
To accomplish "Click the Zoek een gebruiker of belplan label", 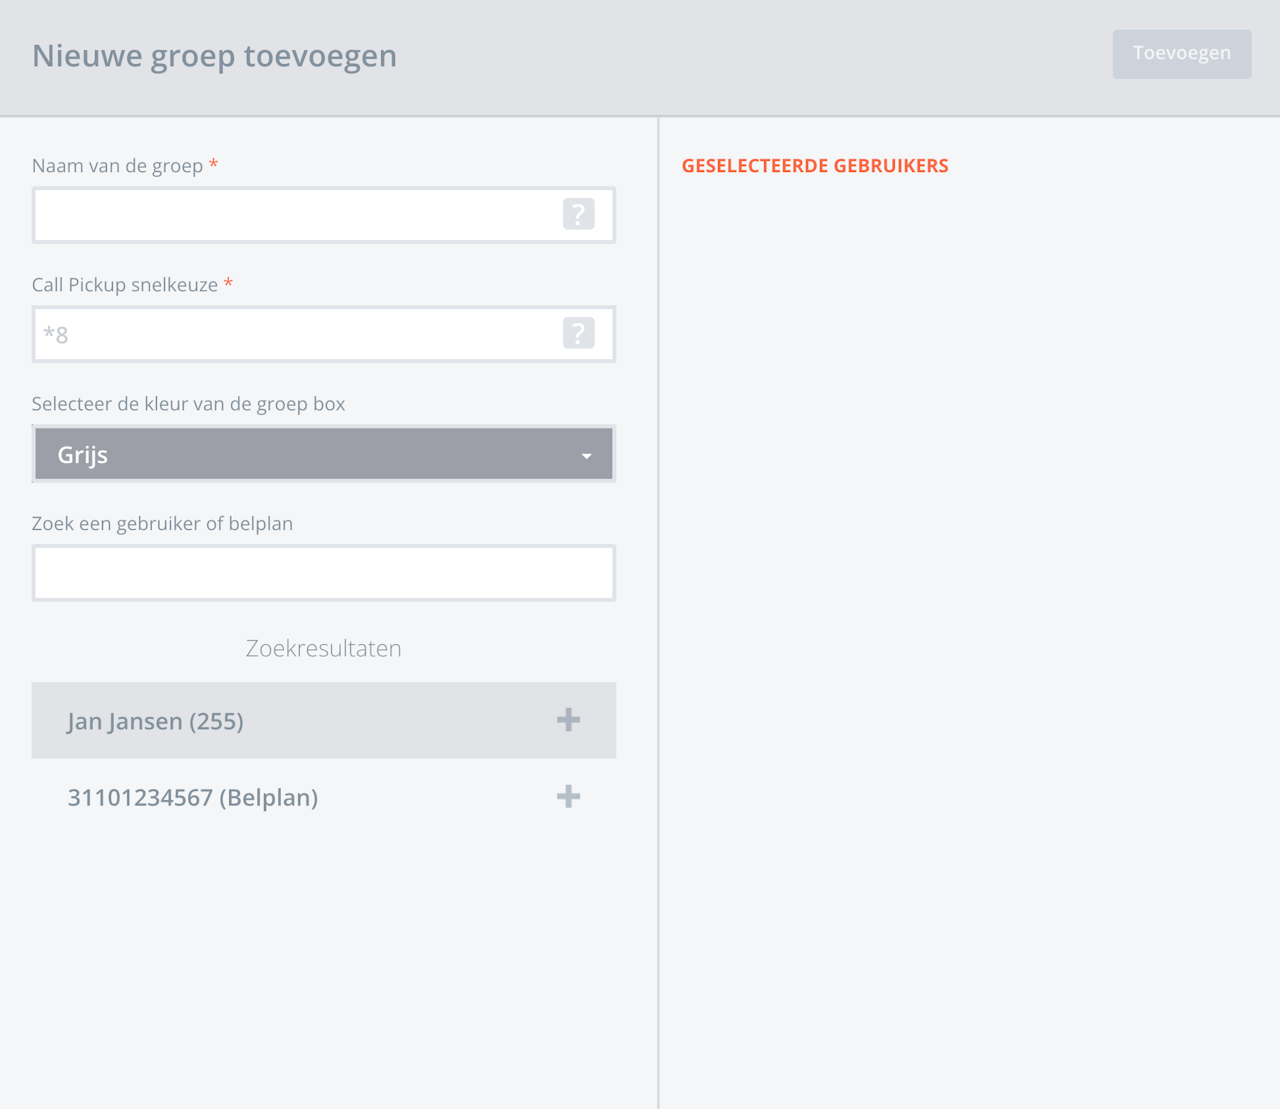I will click(162, 524).
